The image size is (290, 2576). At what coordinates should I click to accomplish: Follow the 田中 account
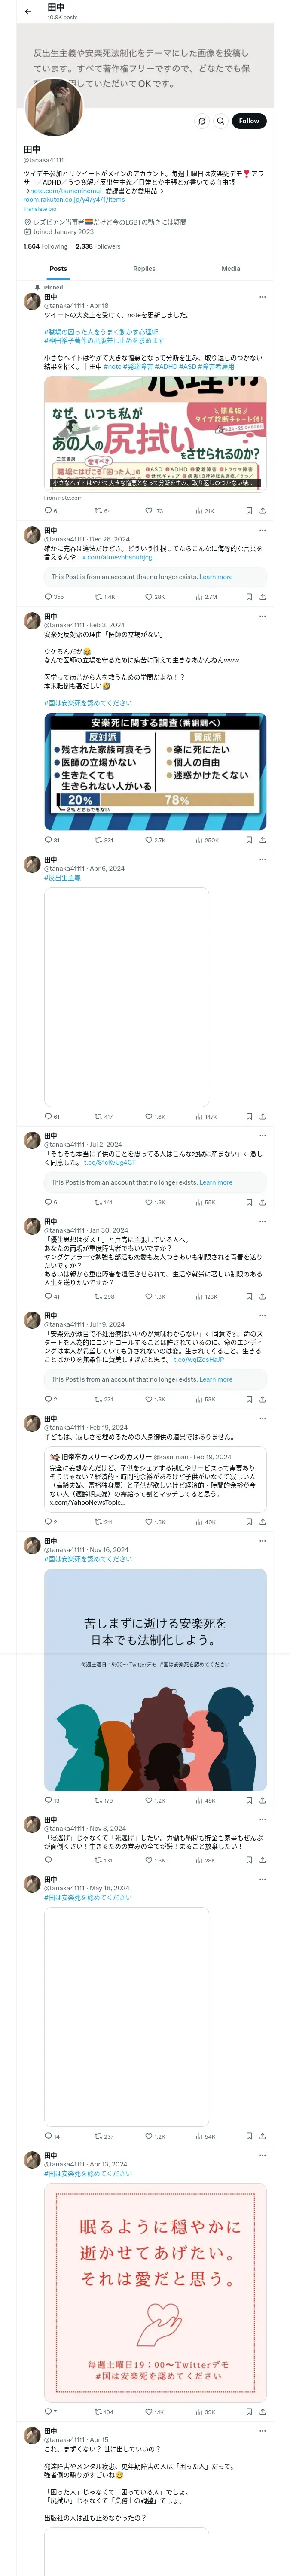tap(248, 121)
